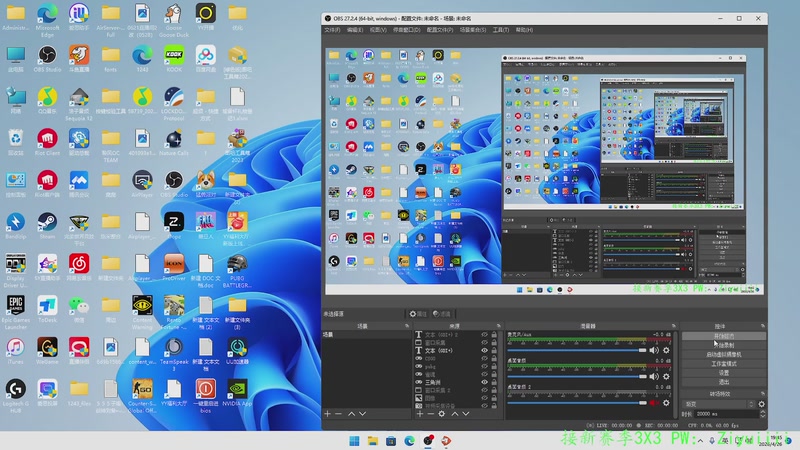Screen dimensions: 800x450
Task: Click the 退出 exit button in controls
Action: coord(723,382)
